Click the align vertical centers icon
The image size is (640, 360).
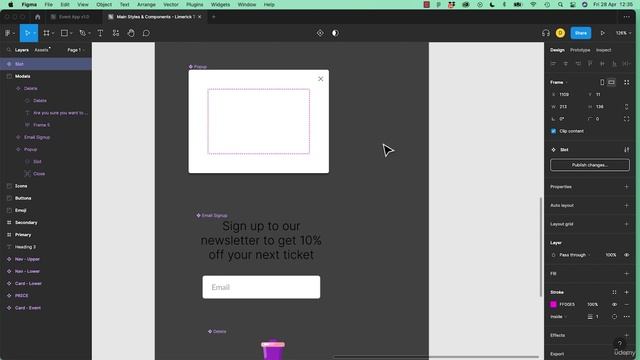pos(602,64)
